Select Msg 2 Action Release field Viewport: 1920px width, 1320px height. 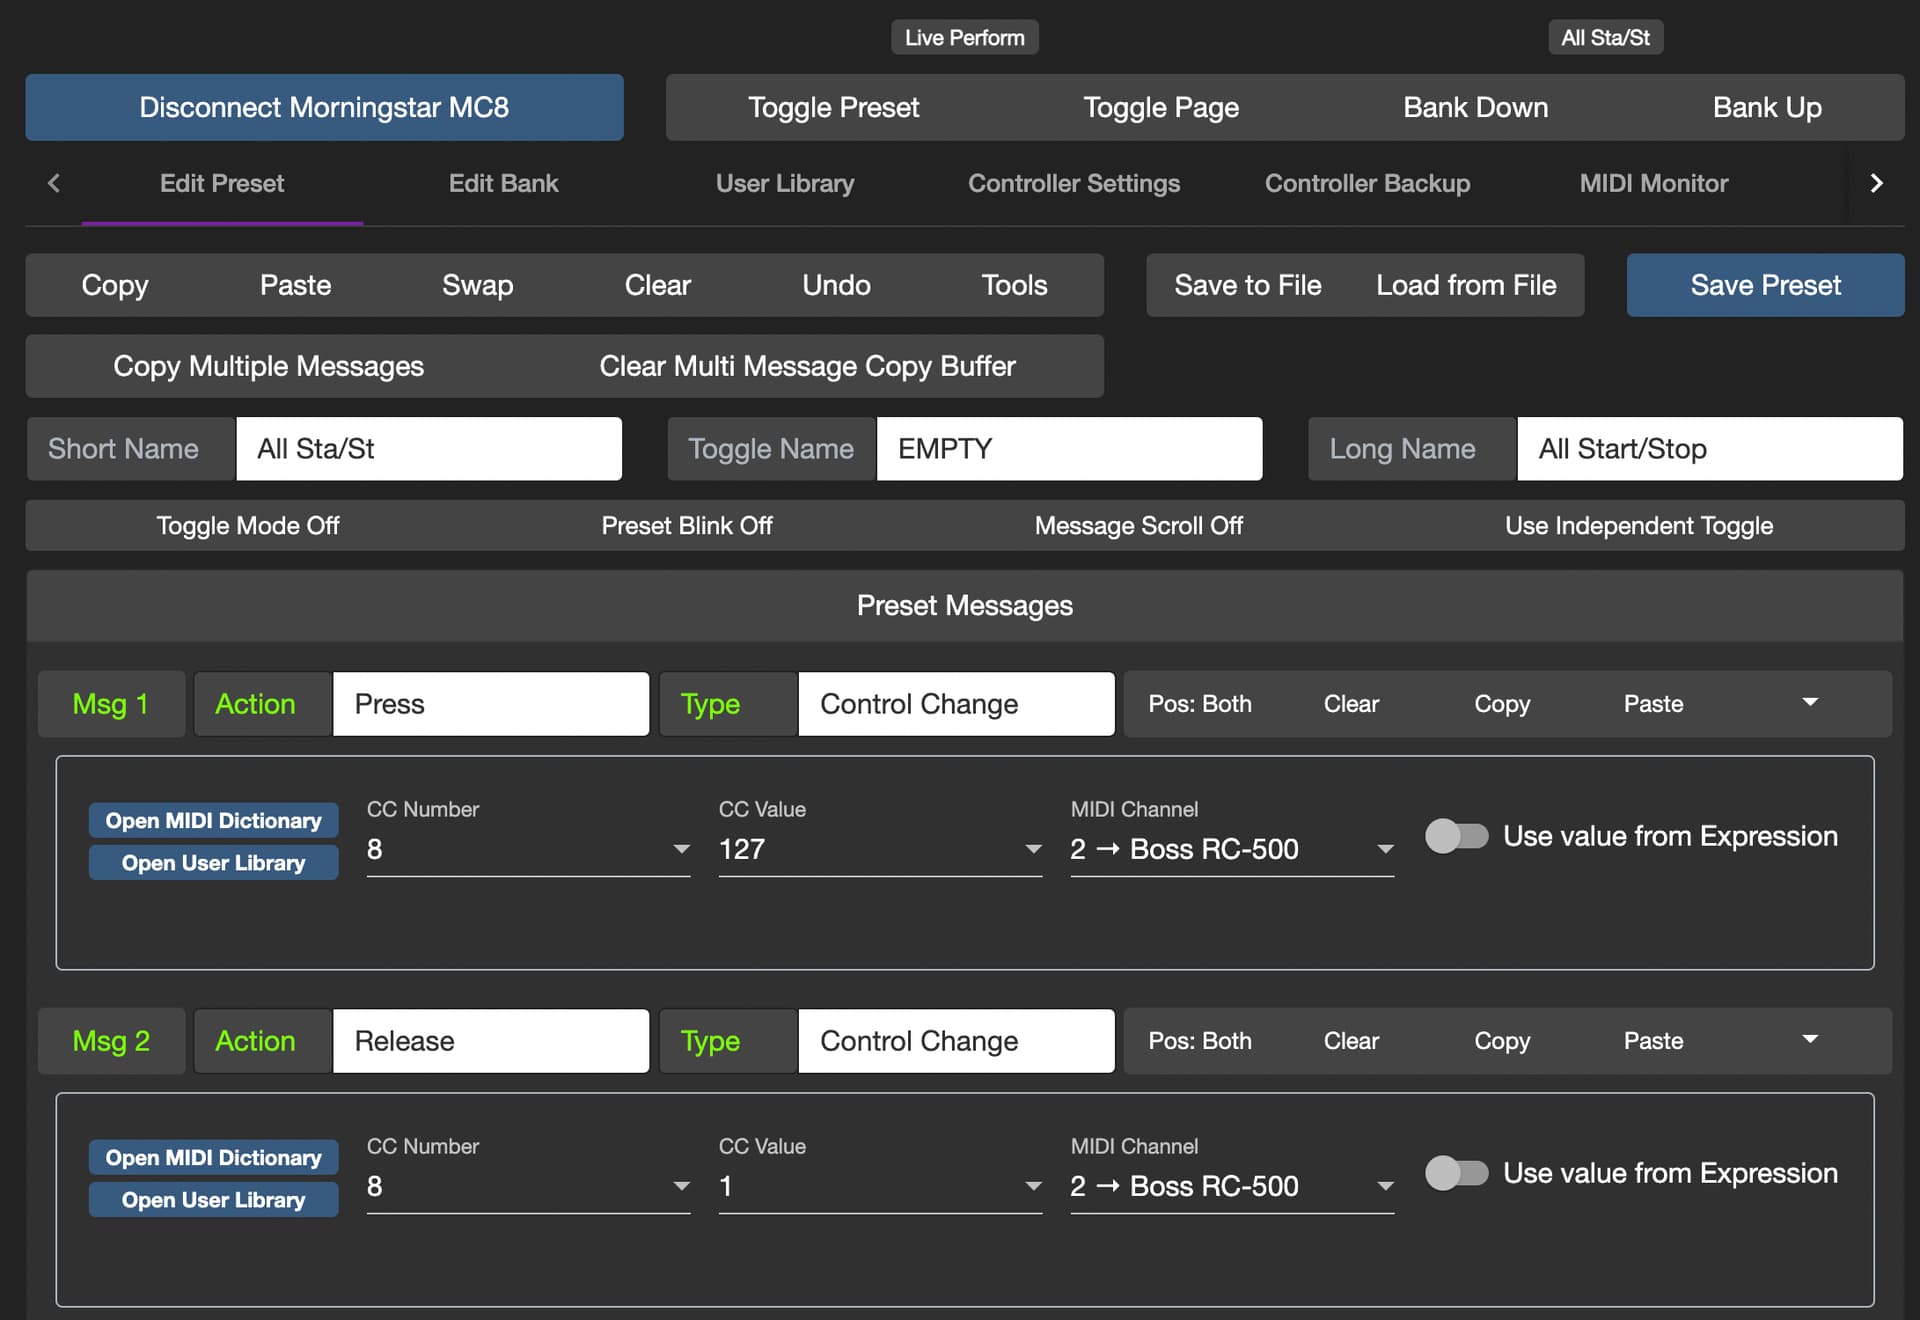490,1041
